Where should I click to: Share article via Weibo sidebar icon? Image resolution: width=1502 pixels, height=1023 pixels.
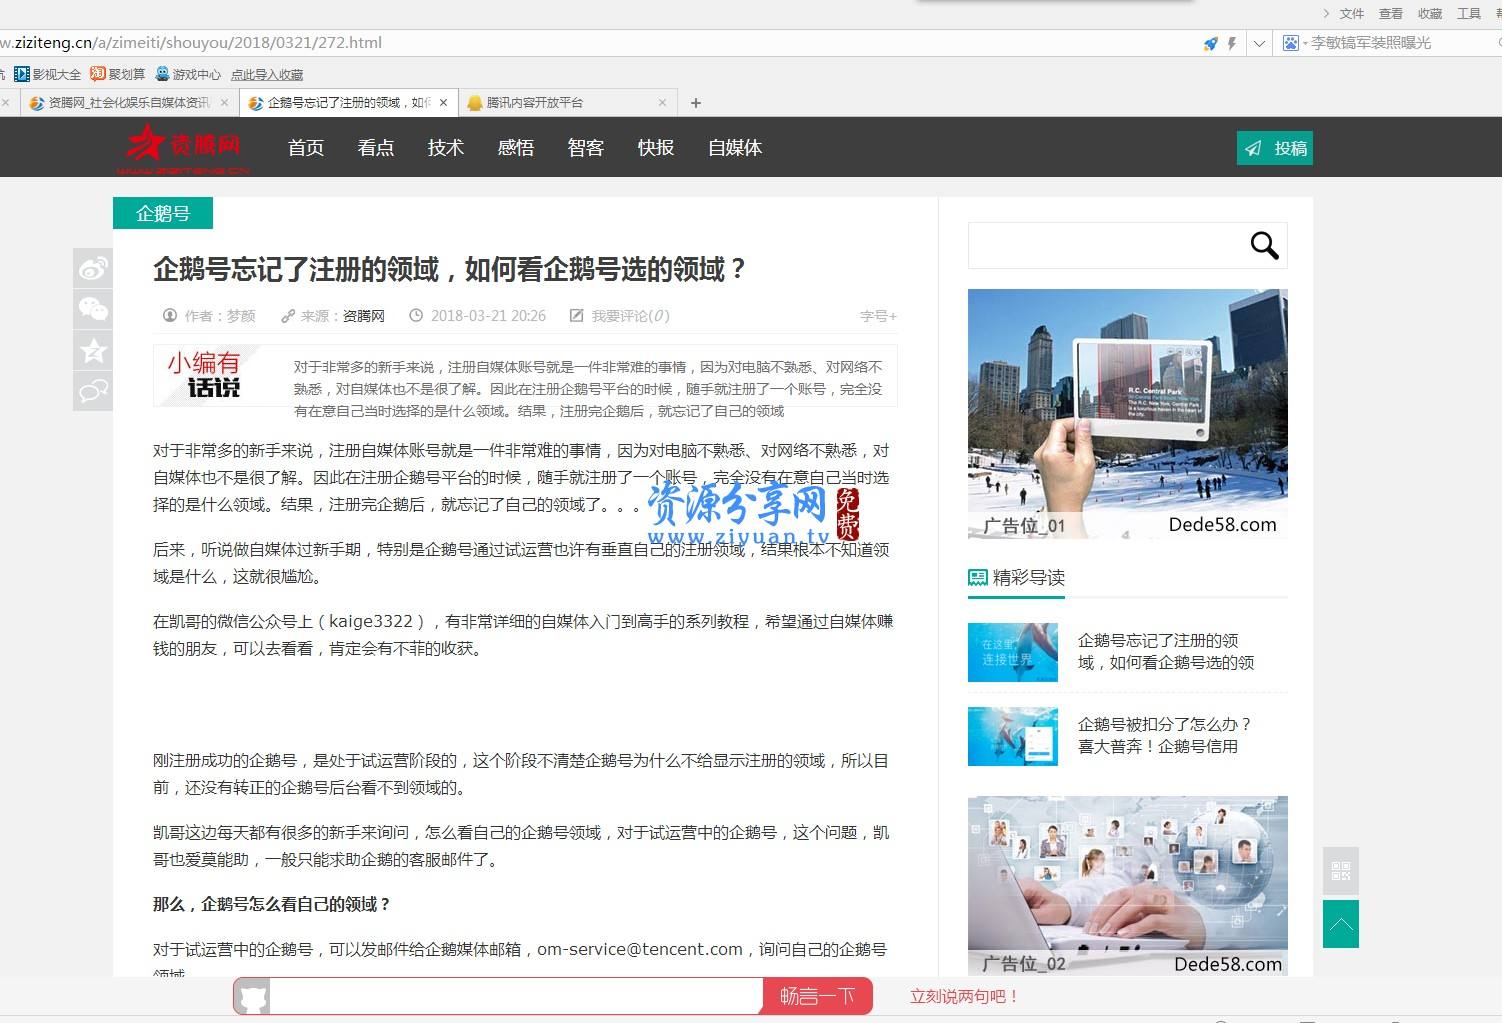pyautogui.click(x=93, y=268)
